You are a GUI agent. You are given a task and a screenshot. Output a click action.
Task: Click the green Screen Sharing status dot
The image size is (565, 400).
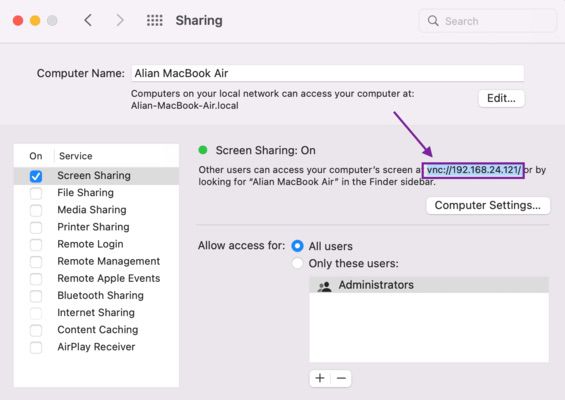203,150
